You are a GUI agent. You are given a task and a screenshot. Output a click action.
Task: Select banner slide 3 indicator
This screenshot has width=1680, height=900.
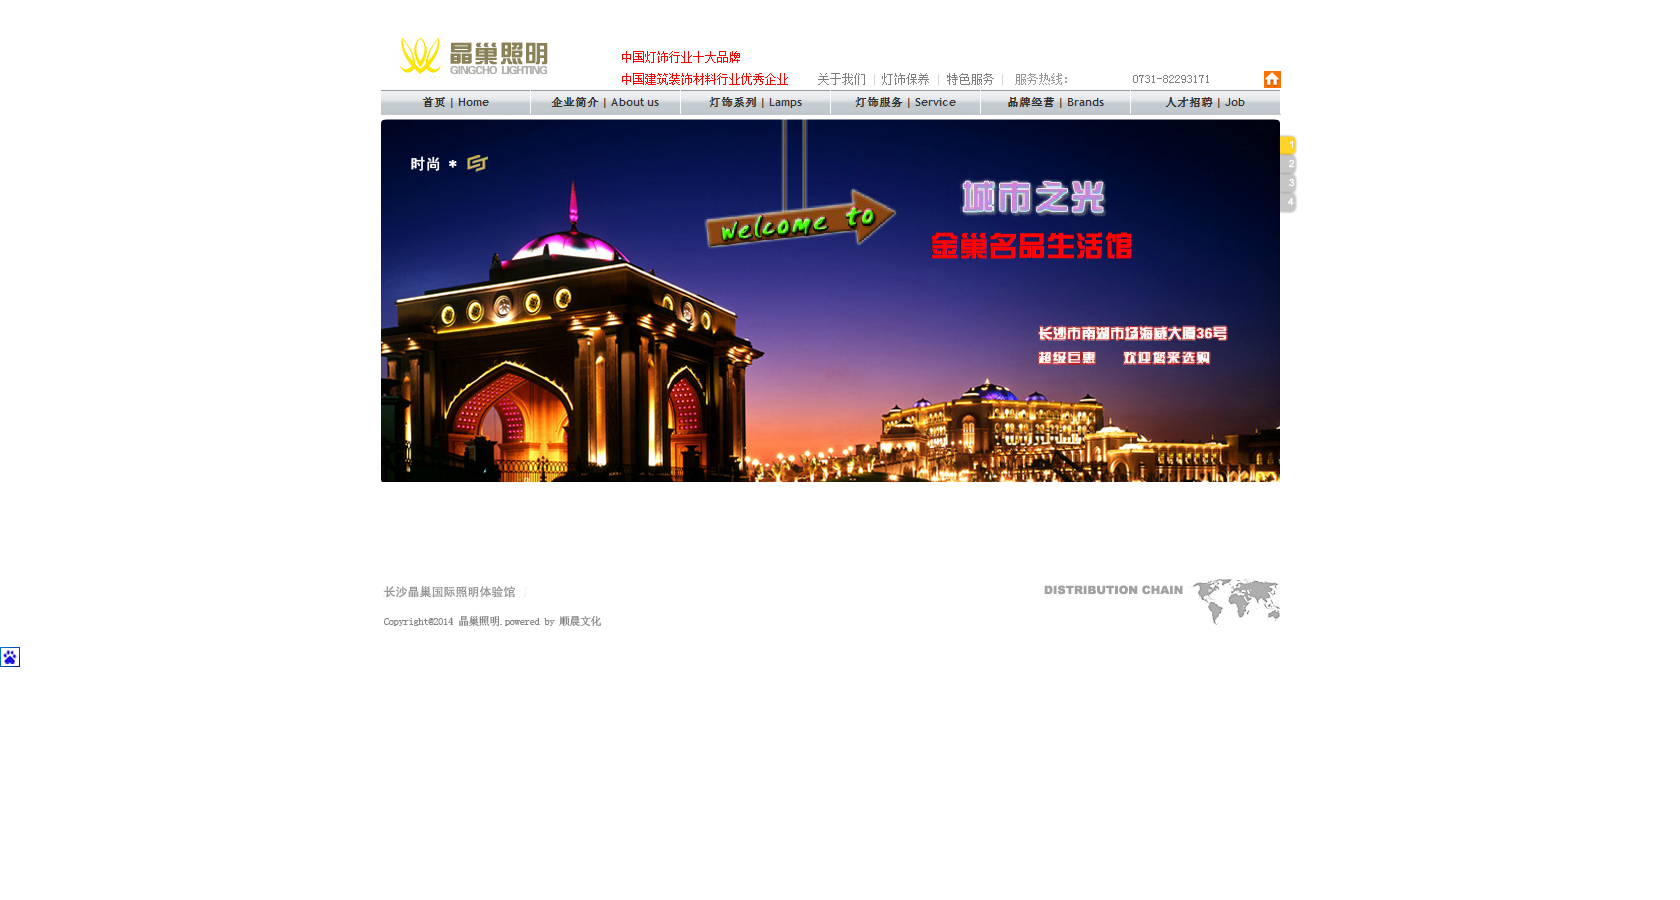1288,183
